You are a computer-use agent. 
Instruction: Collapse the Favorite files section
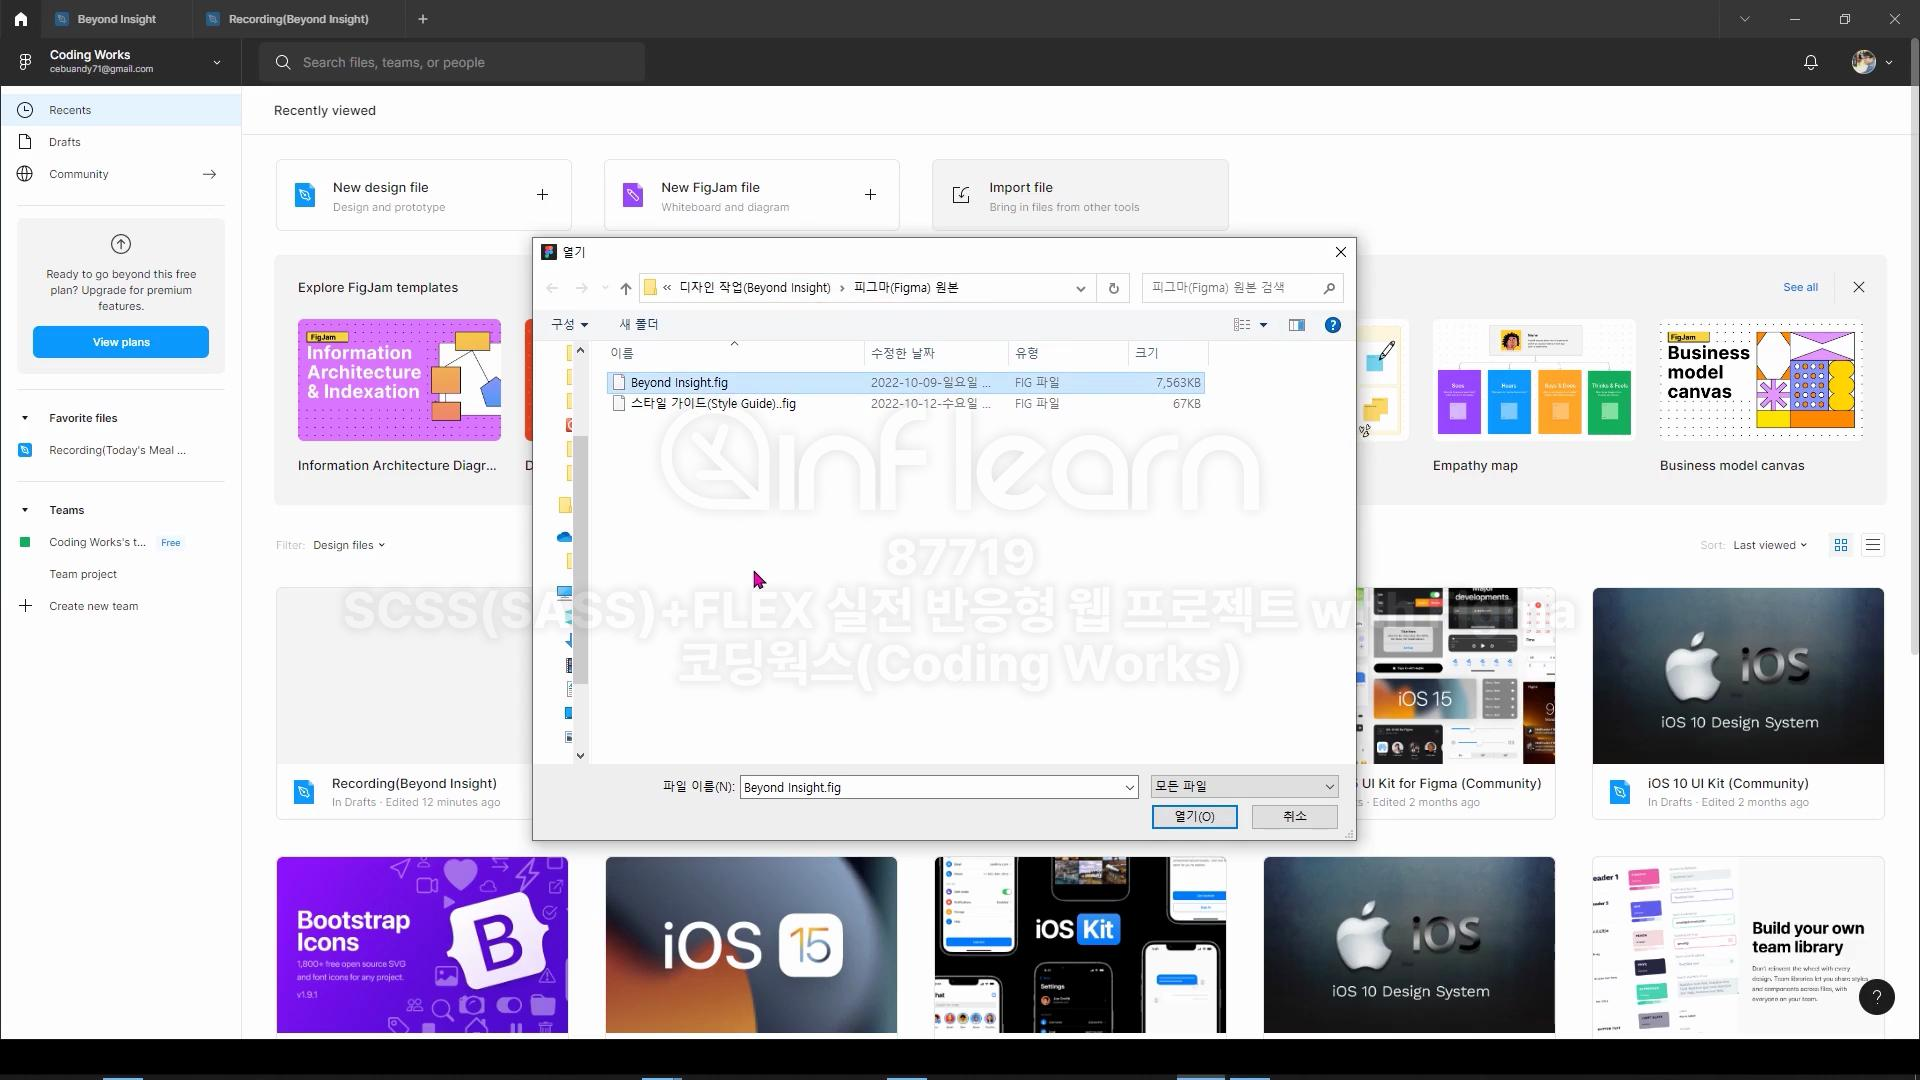(25, 418)
